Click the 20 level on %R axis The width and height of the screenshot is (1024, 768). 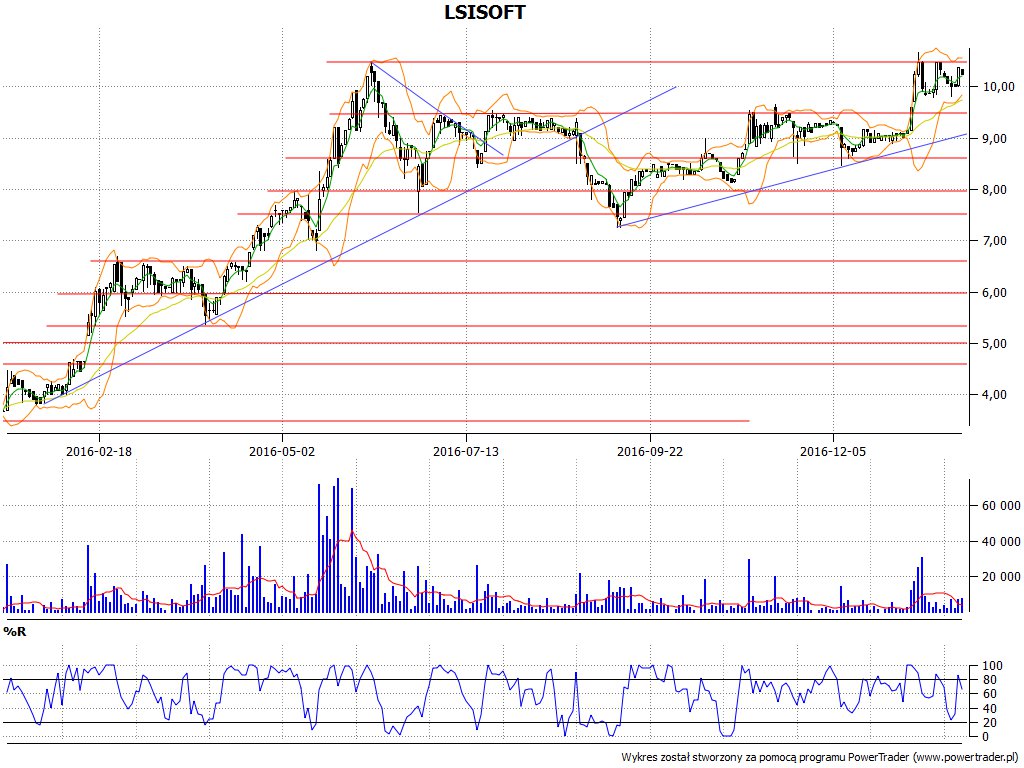[989, 722]
